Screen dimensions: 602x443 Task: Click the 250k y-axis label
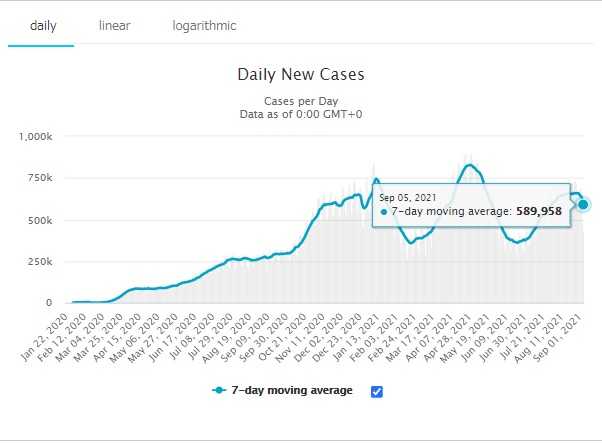(x=52, y=262)
